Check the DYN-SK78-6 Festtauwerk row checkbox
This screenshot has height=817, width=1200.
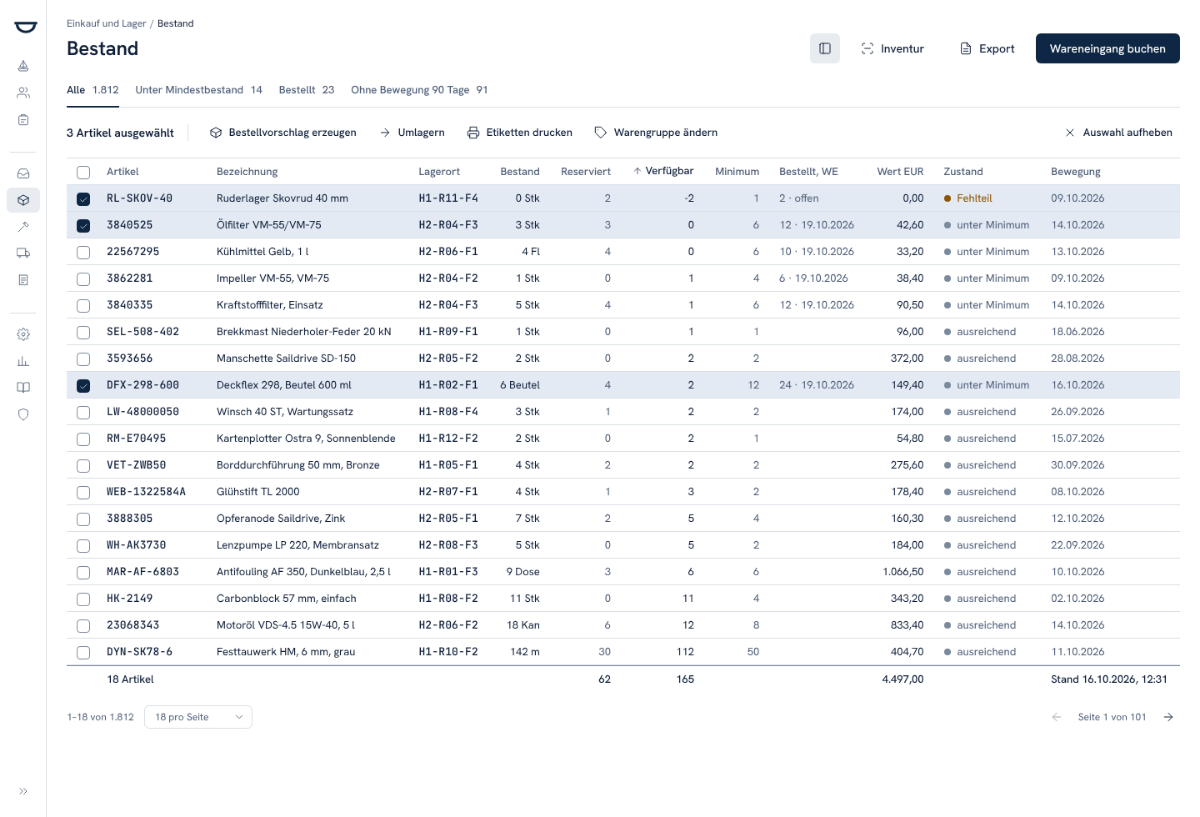coord(83,652)
